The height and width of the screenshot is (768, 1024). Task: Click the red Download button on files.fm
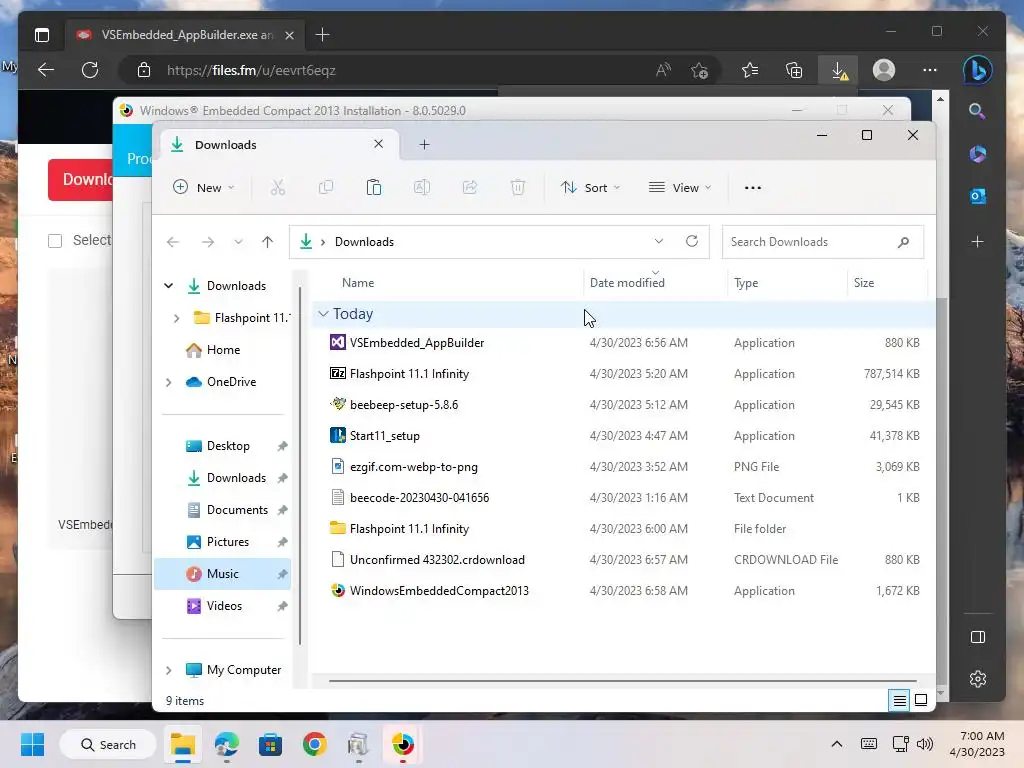point(80,180)
